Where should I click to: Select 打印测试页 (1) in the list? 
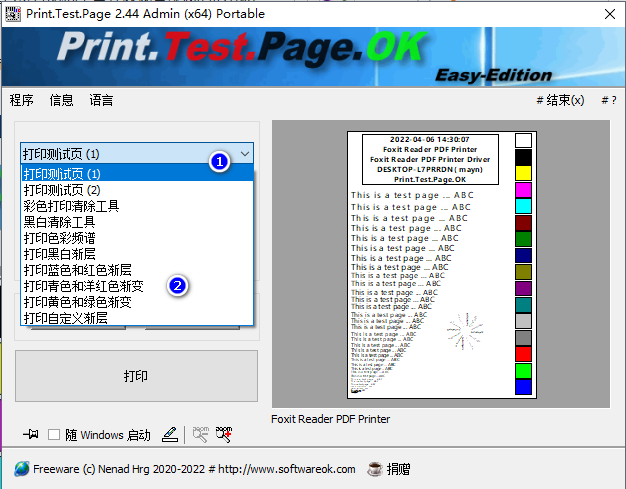click(137, 174)
